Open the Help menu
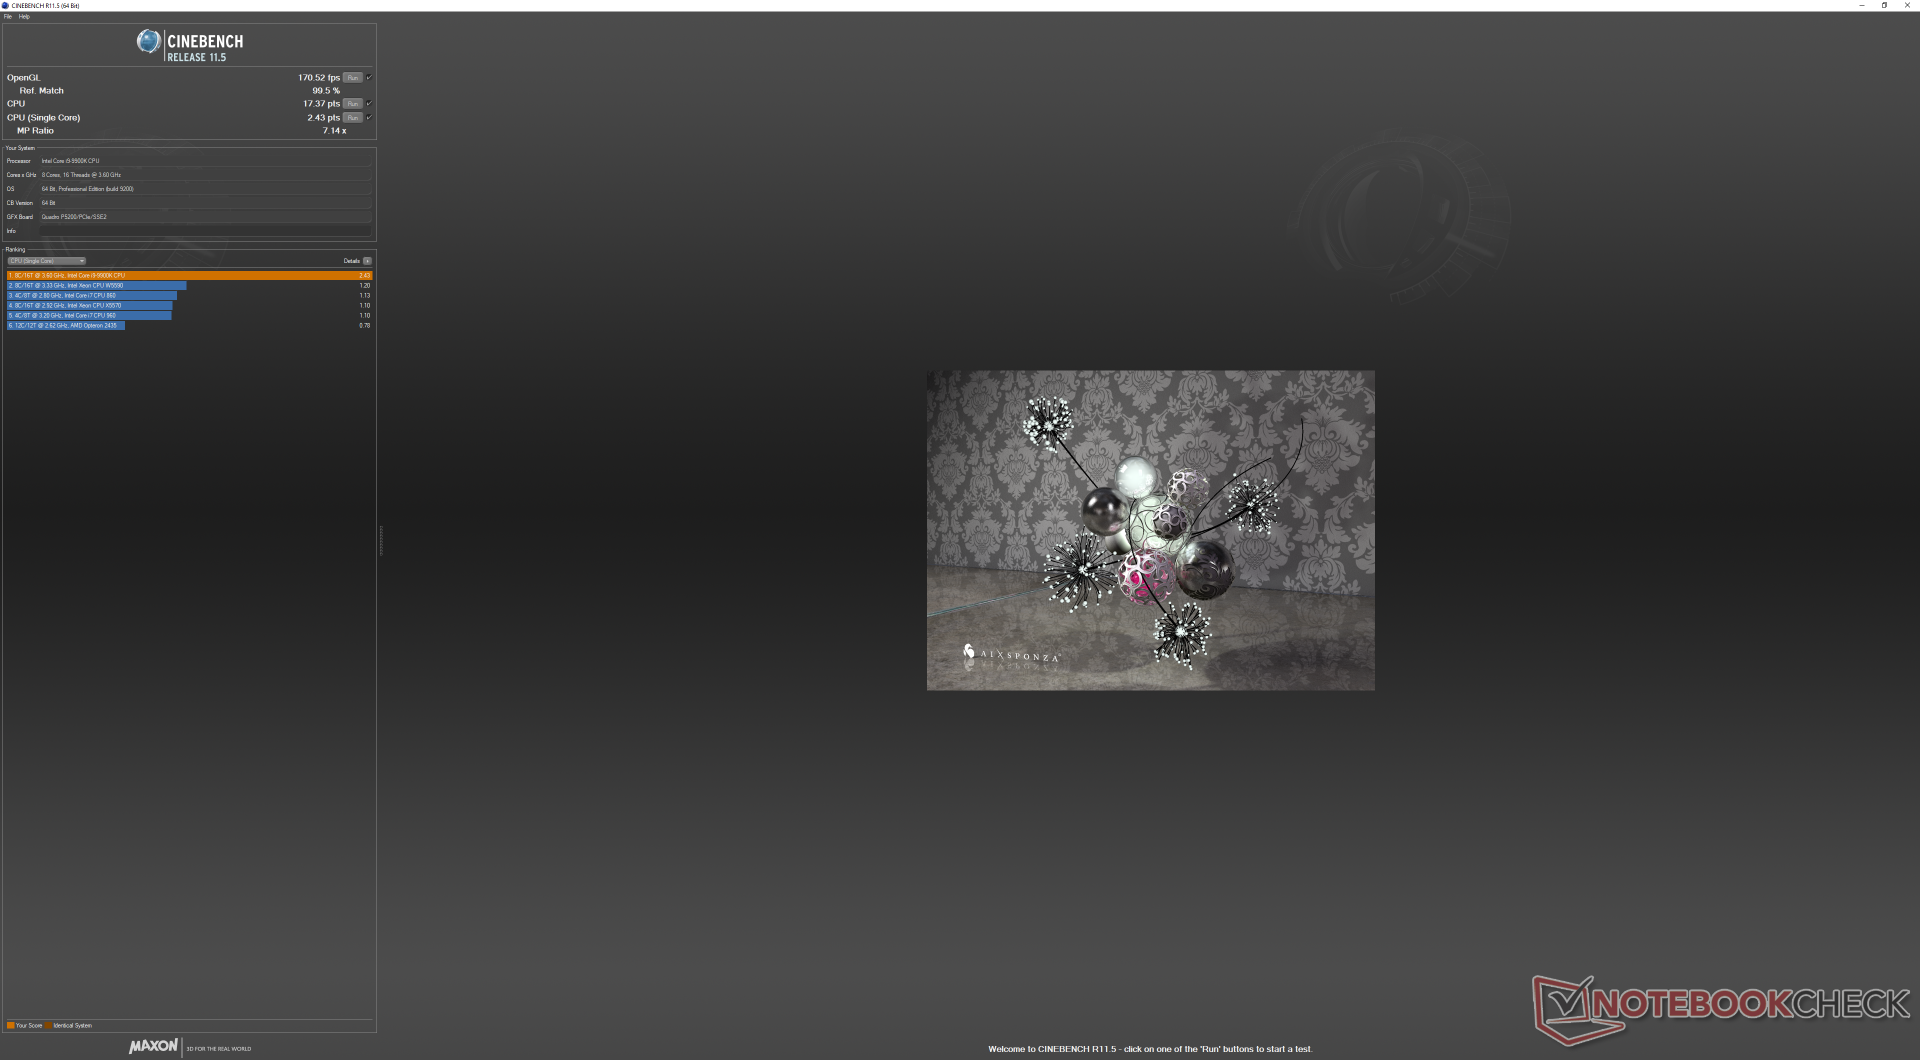Viewport: 1920px width, 1060px height. pyautogui.click(x=24, y=17)
